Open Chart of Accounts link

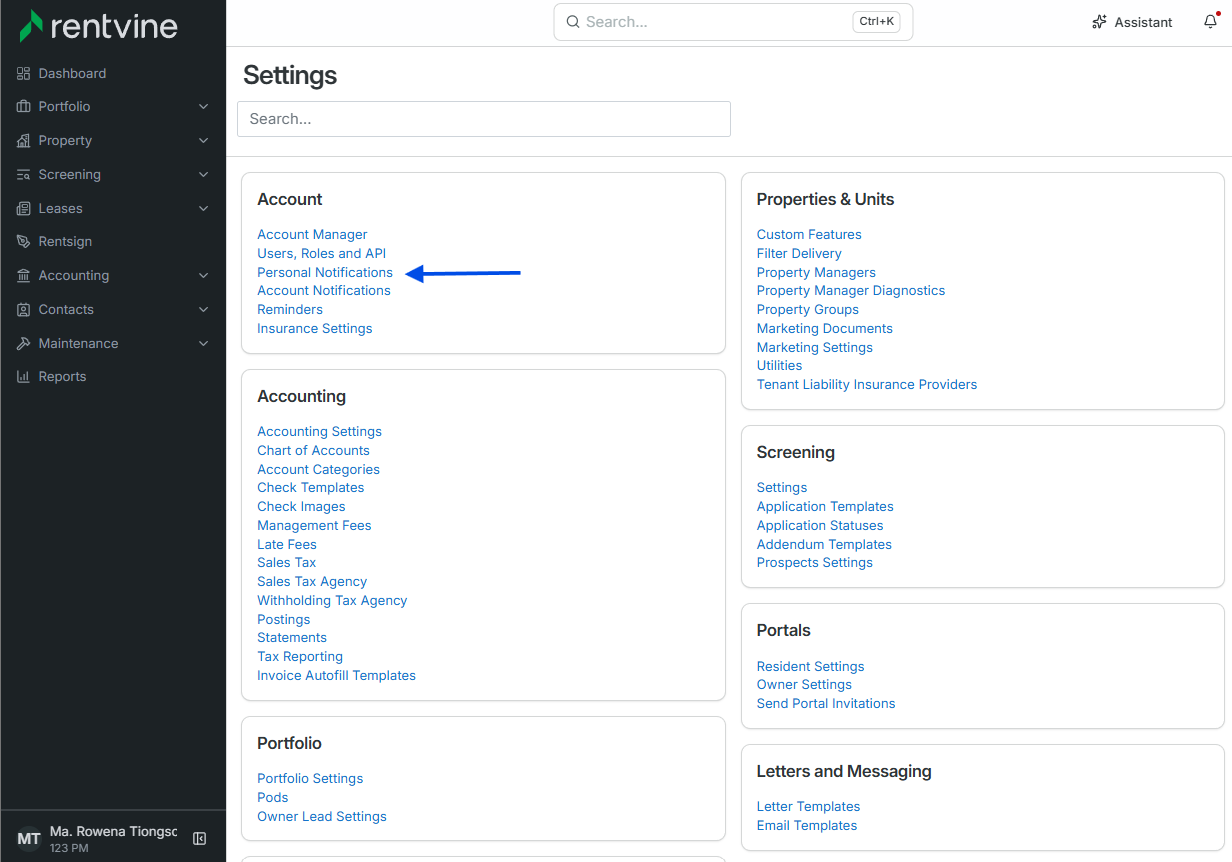313,450
